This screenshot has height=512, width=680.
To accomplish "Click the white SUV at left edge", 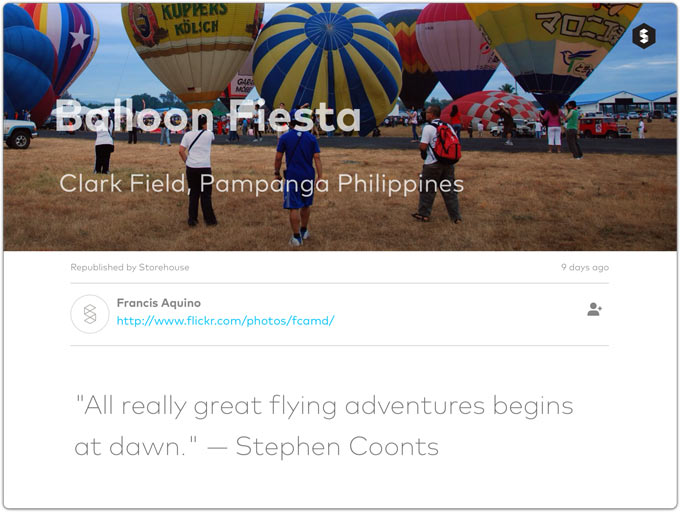I will pos(20,134).
